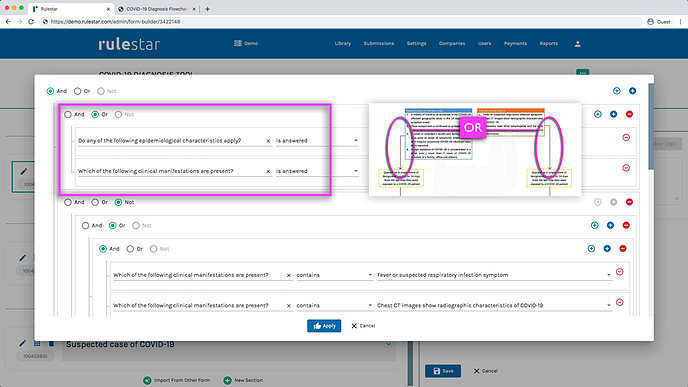Click the delete icon beside 'Suspected case of COVID-19'
Image resolution: width=688 pixels, height=387 pixels.
[x=51, y=344]
